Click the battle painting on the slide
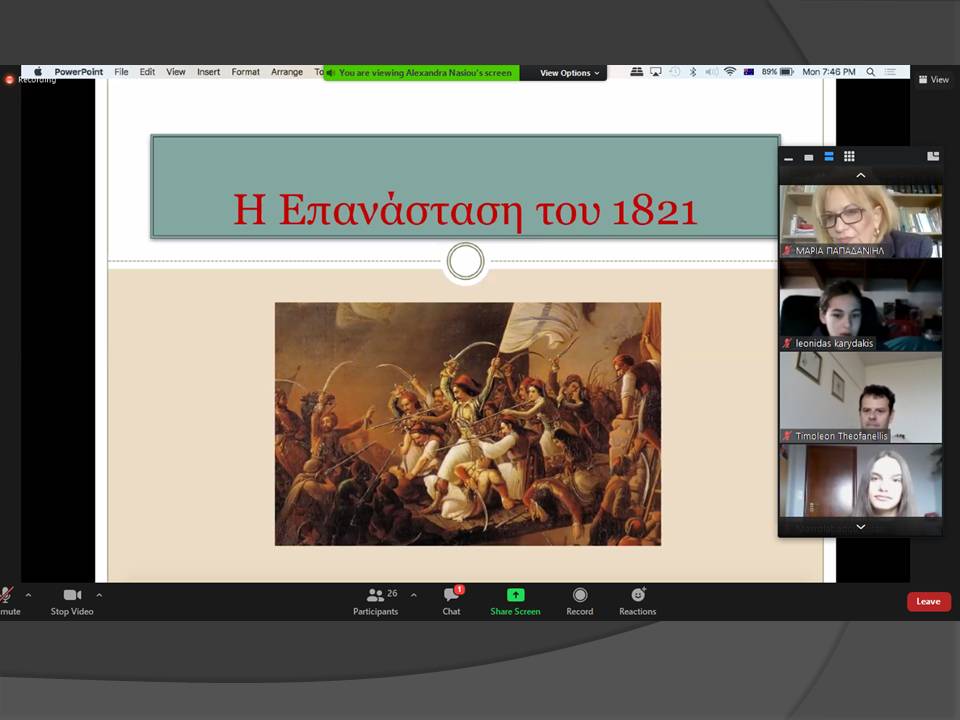The height and width of the screenshot is (720, 960). tap(468, 424)
